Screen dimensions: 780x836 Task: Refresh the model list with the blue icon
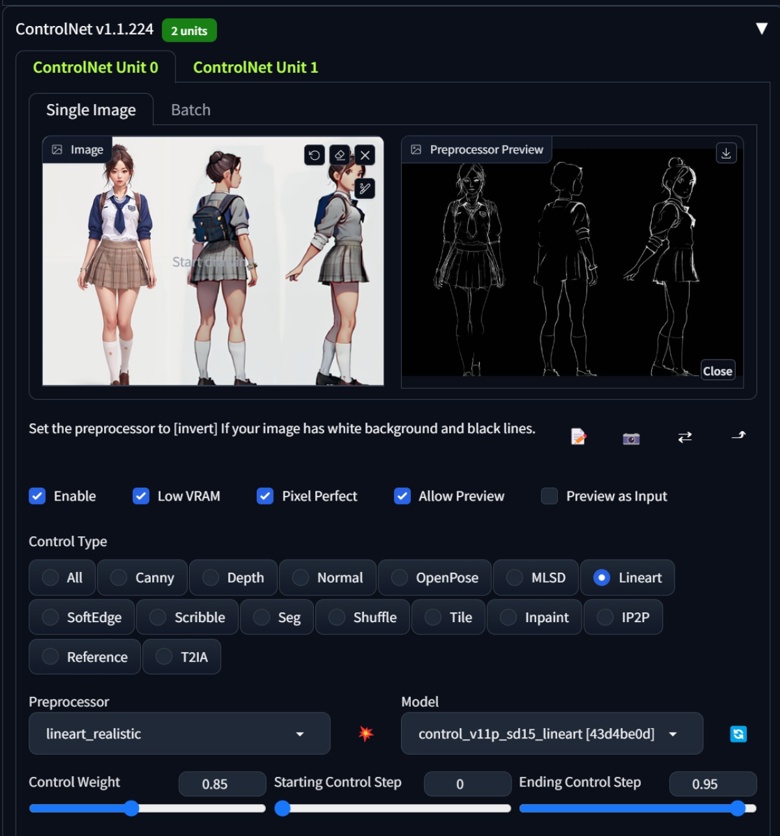738,734
